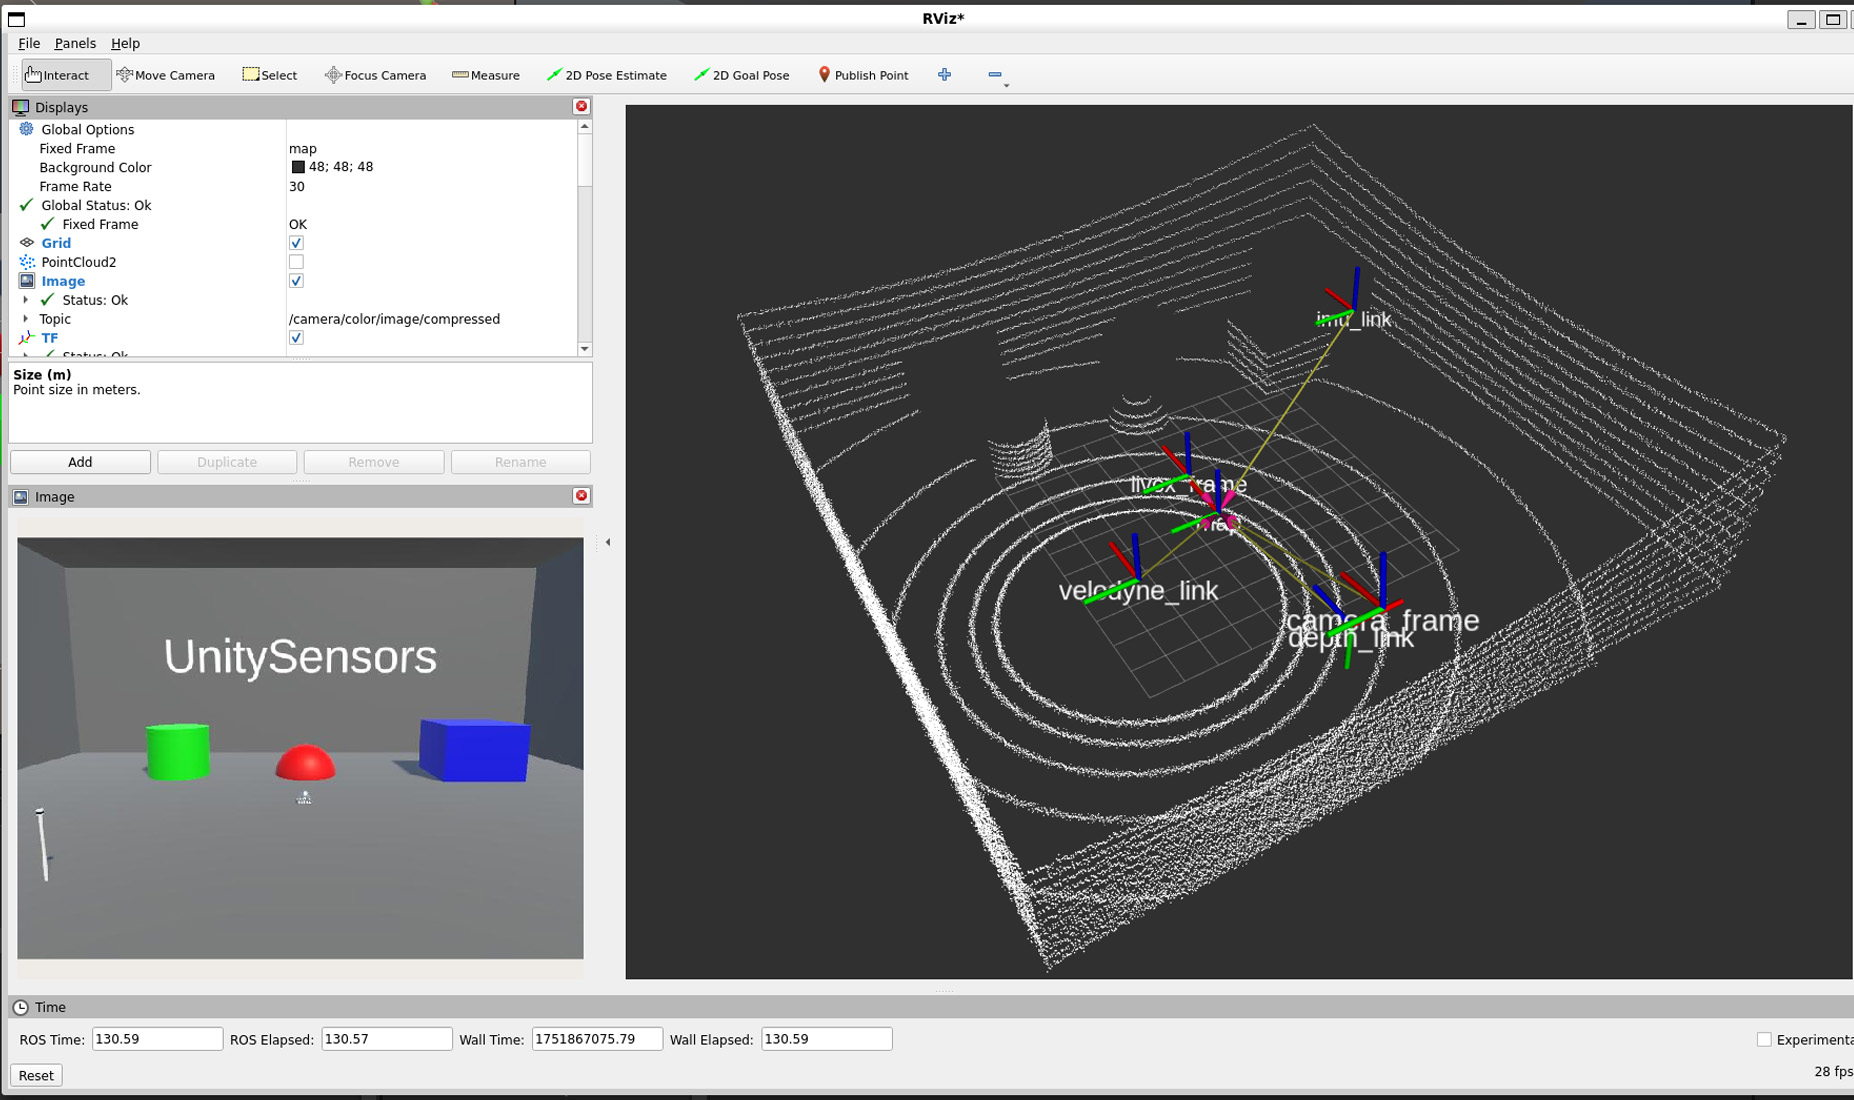
Task: Activate the Move Camera tool
Action: coord(166,75)
